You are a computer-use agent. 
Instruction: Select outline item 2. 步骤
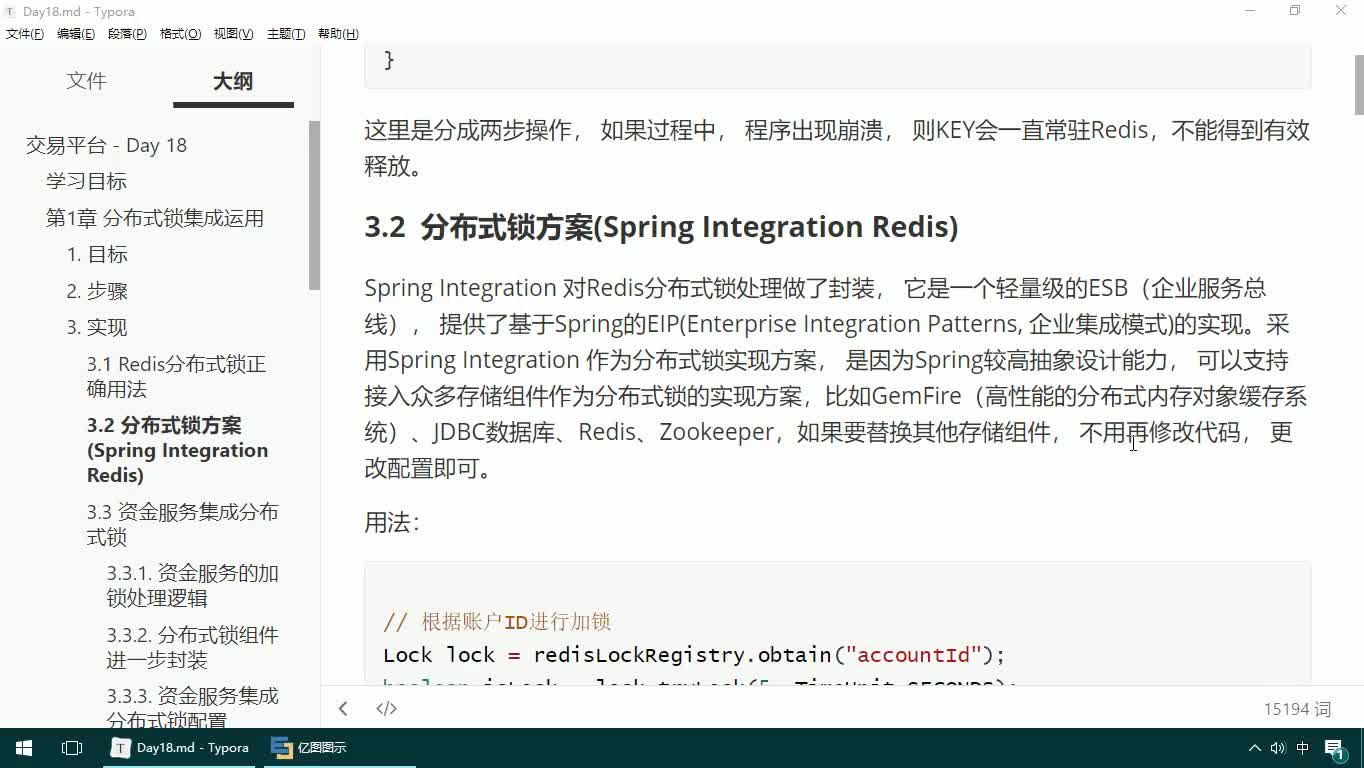(x=97, y=291)
